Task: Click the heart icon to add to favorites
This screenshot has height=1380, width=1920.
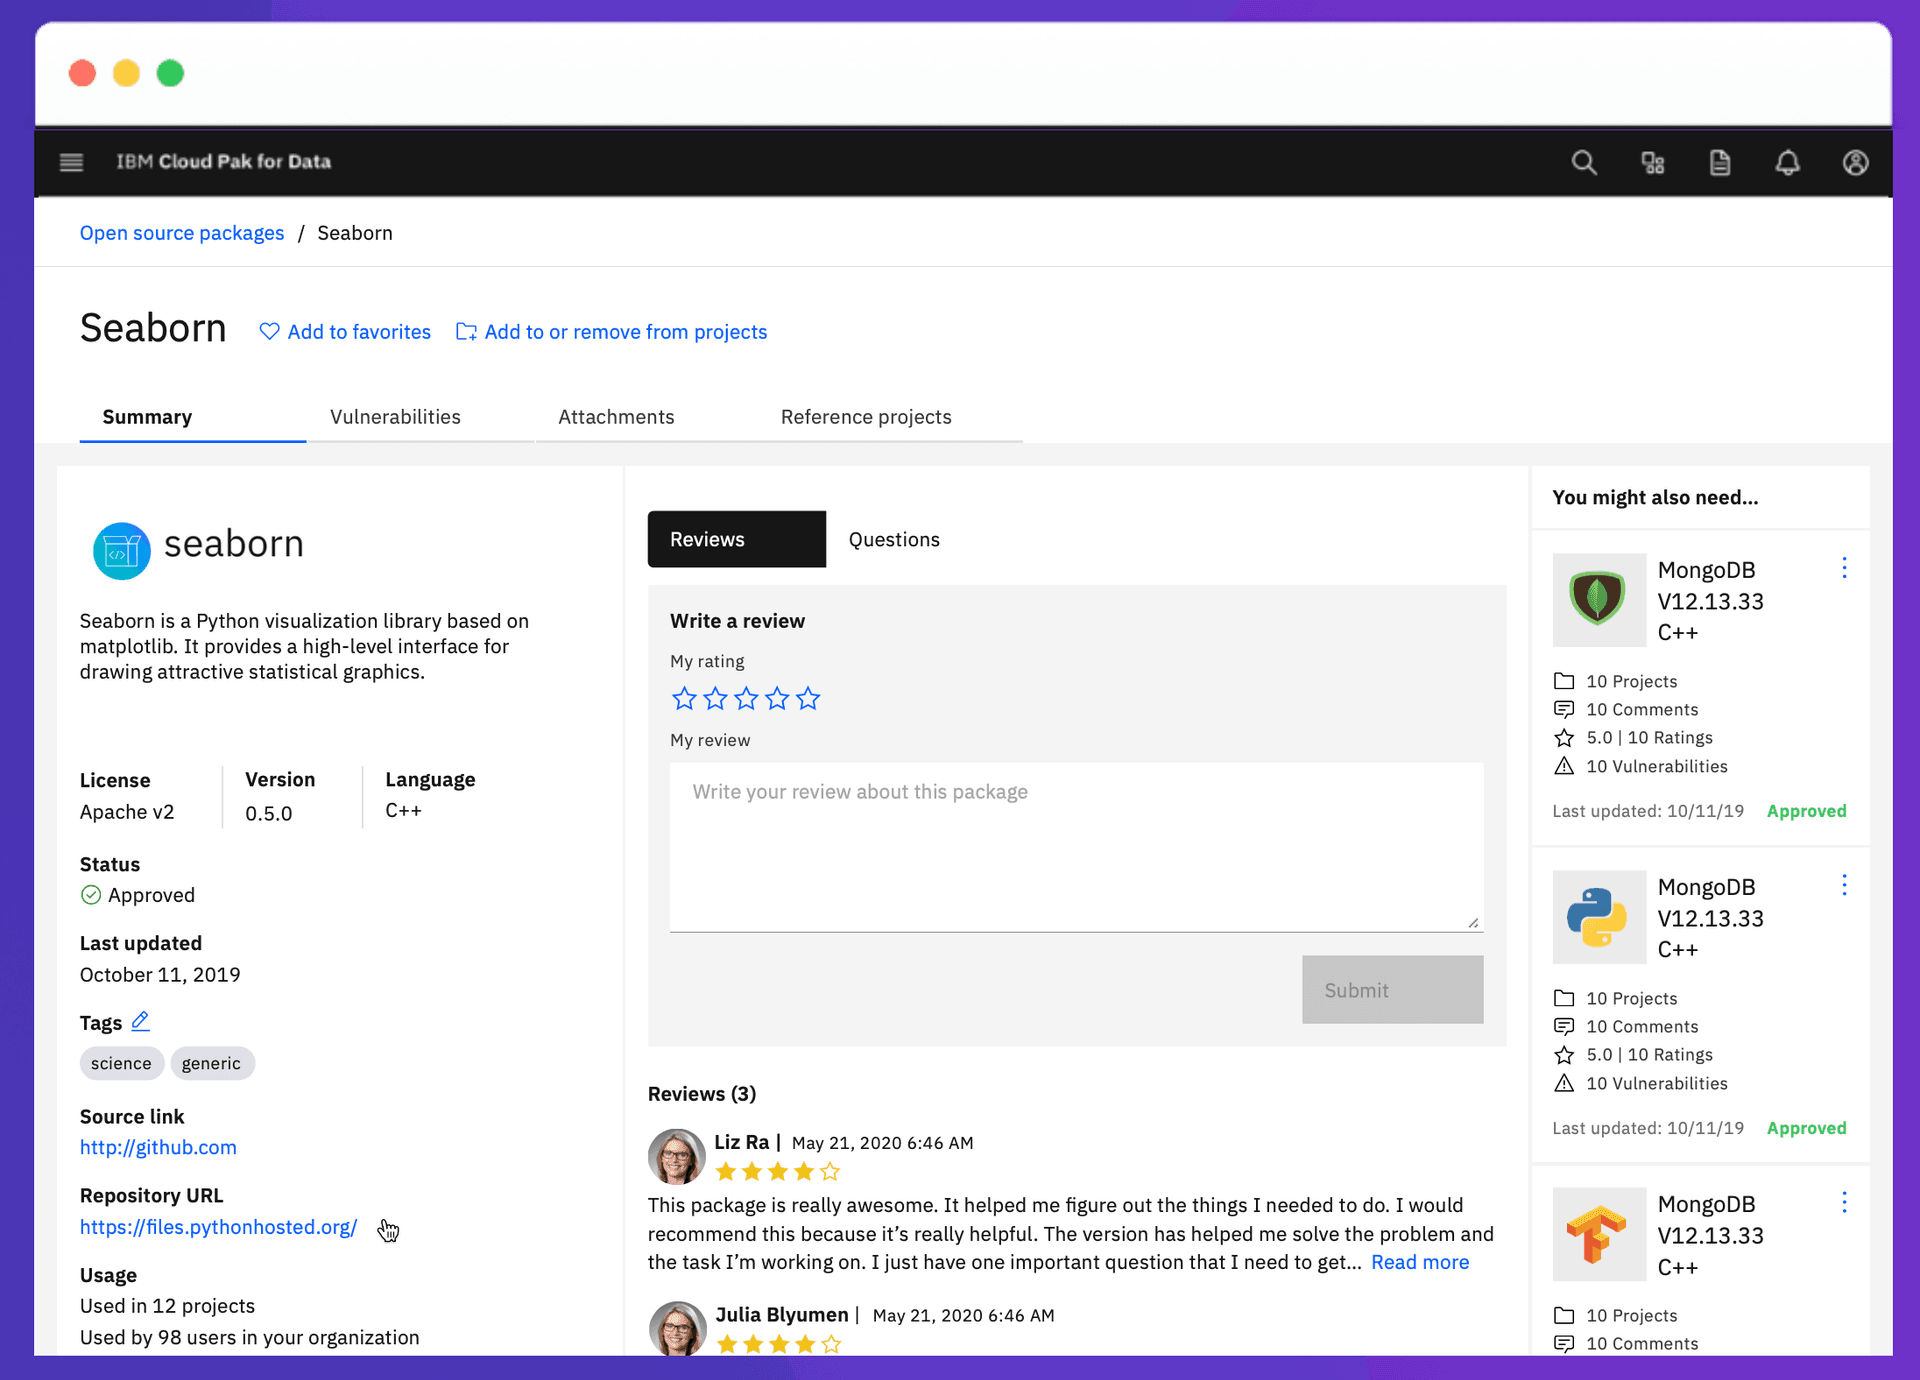Action: [x=268, y=331]
